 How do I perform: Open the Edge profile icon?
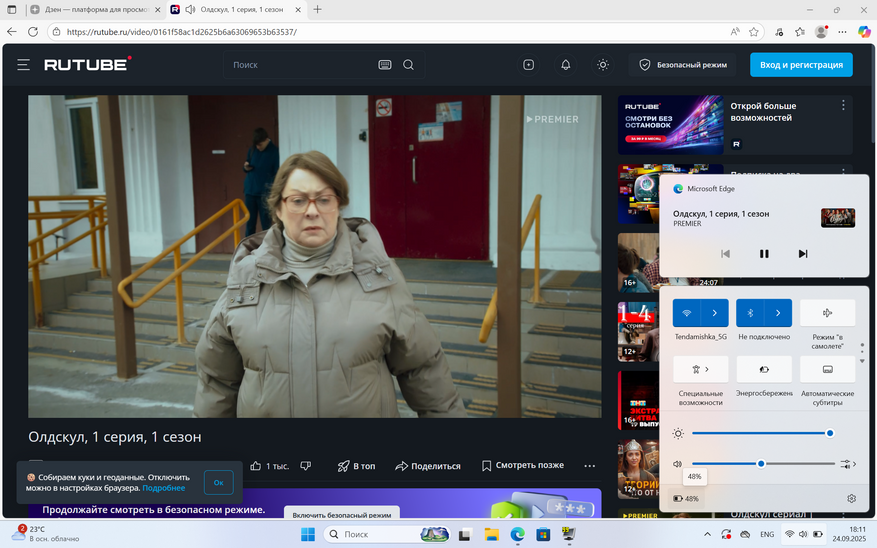(x=821, y=32)
